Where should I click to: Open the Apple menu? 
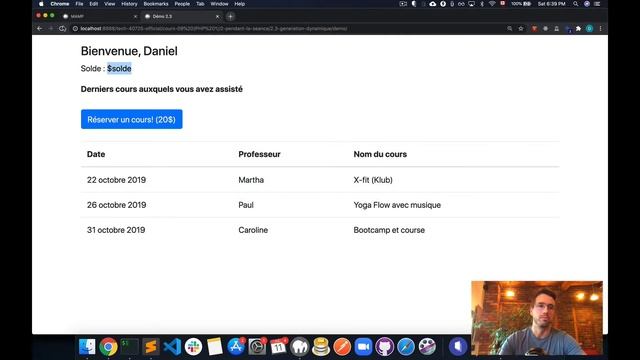tap(41, 4)
